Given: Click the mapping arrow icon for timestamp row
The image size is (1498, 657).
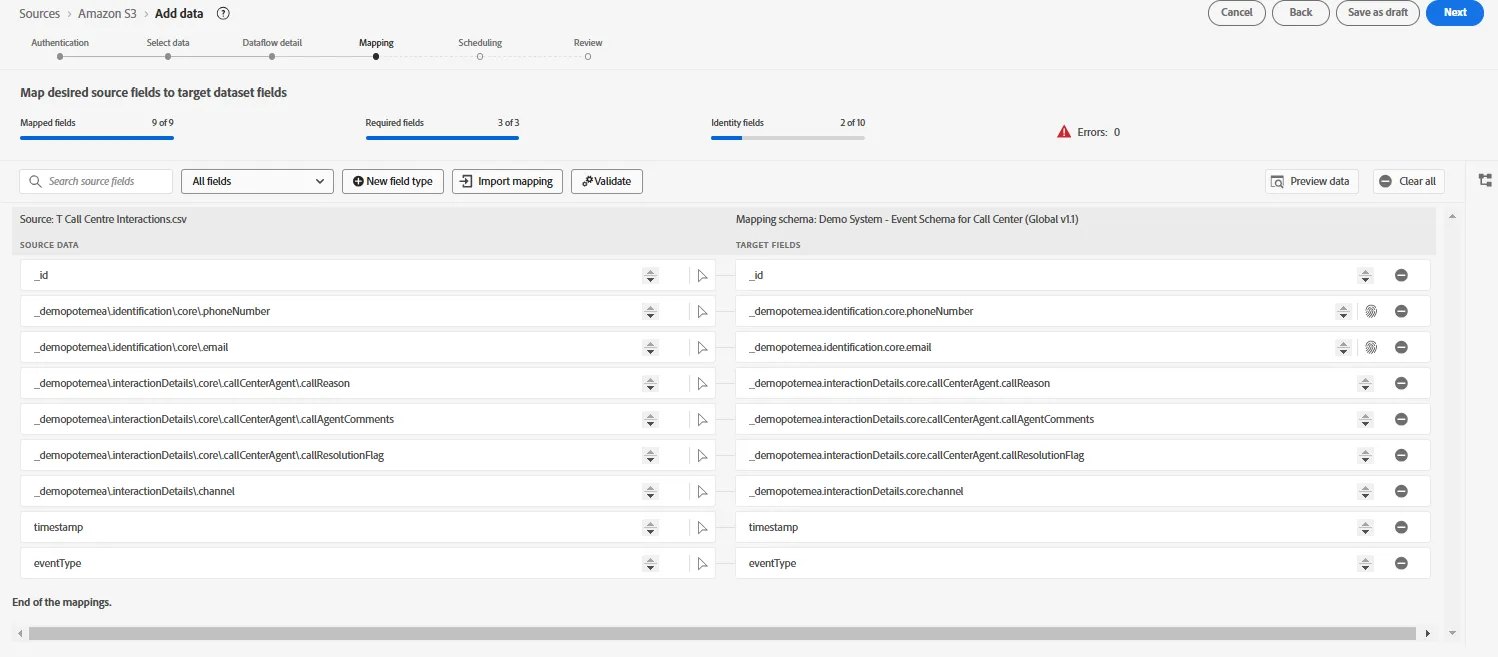Looking at the screenshot, I should click(703, 527).
